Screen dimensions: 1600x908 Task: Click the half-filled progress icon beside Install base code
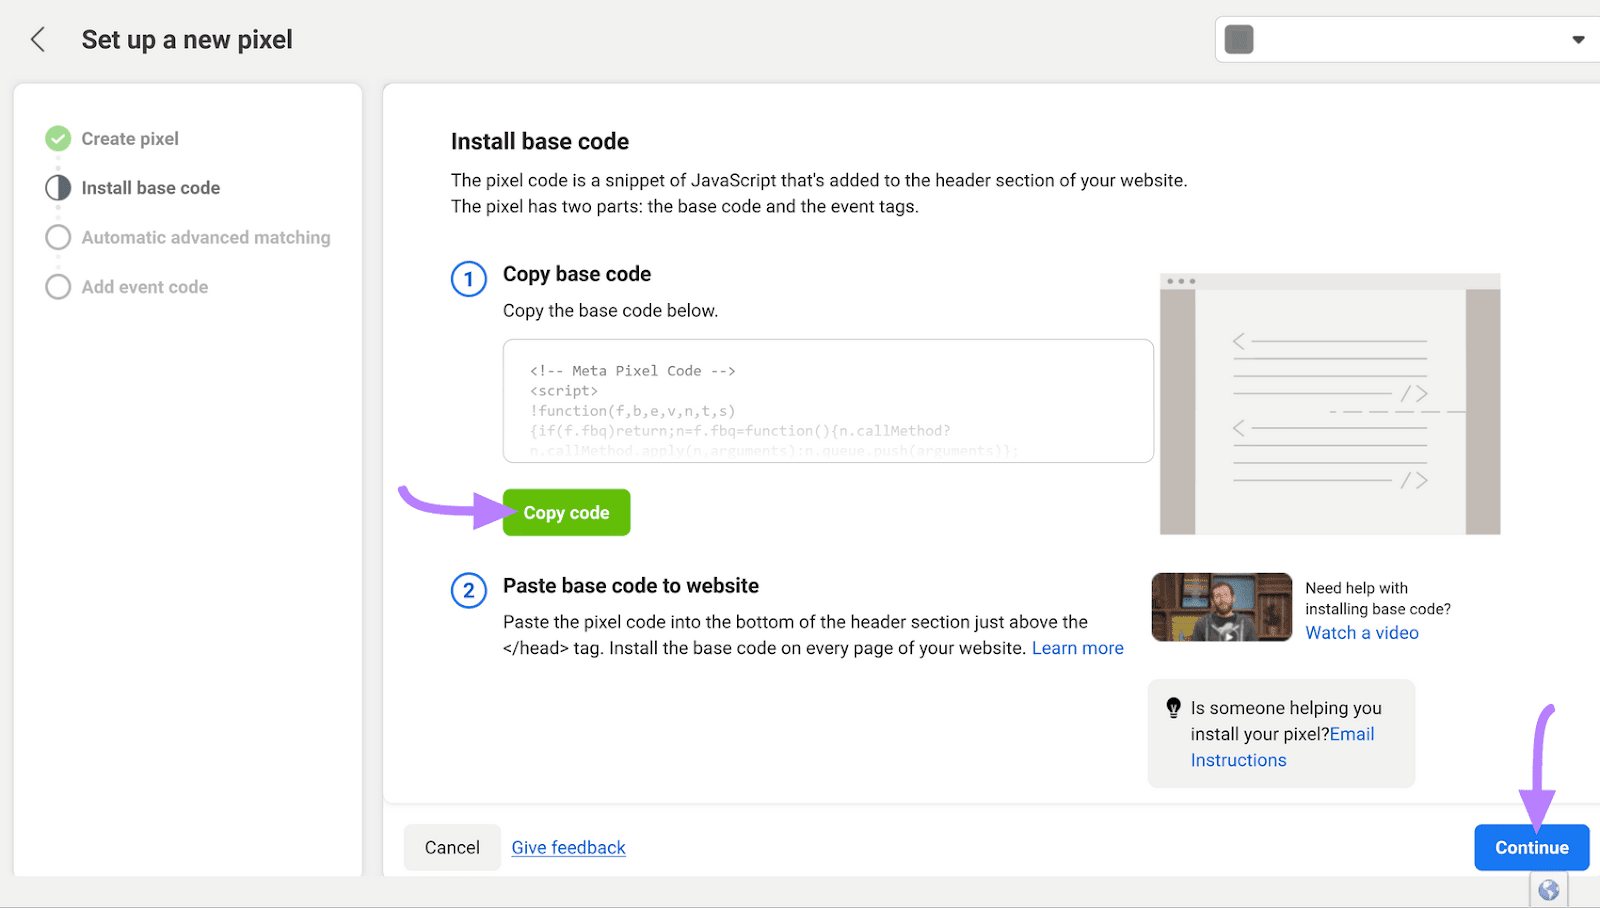click(x=58, y=187)
